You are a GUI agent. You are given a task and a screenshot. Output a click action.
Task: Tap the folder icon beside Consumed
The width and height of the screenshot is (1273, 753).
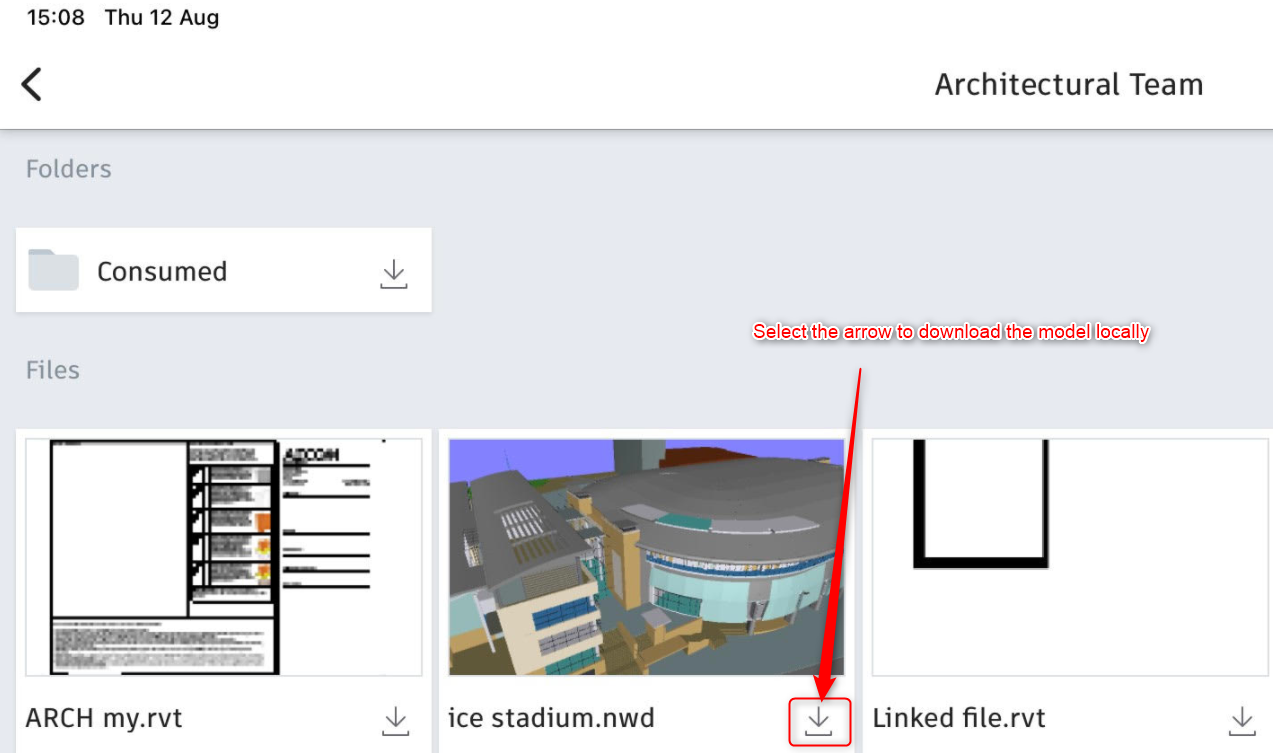tap(52, 270)
